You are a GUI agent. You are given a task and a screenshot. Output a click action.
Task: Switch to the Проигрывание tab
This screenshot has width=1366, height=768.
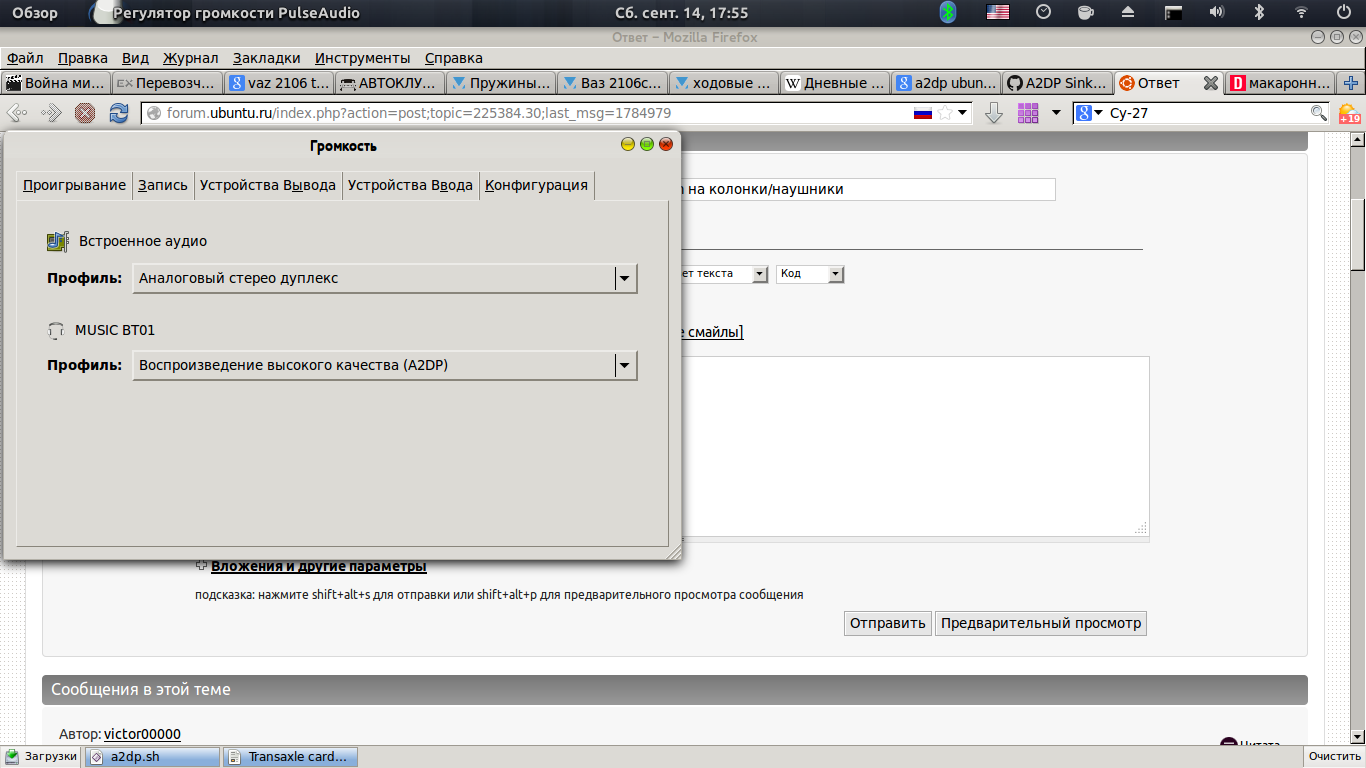click(74, 185)
